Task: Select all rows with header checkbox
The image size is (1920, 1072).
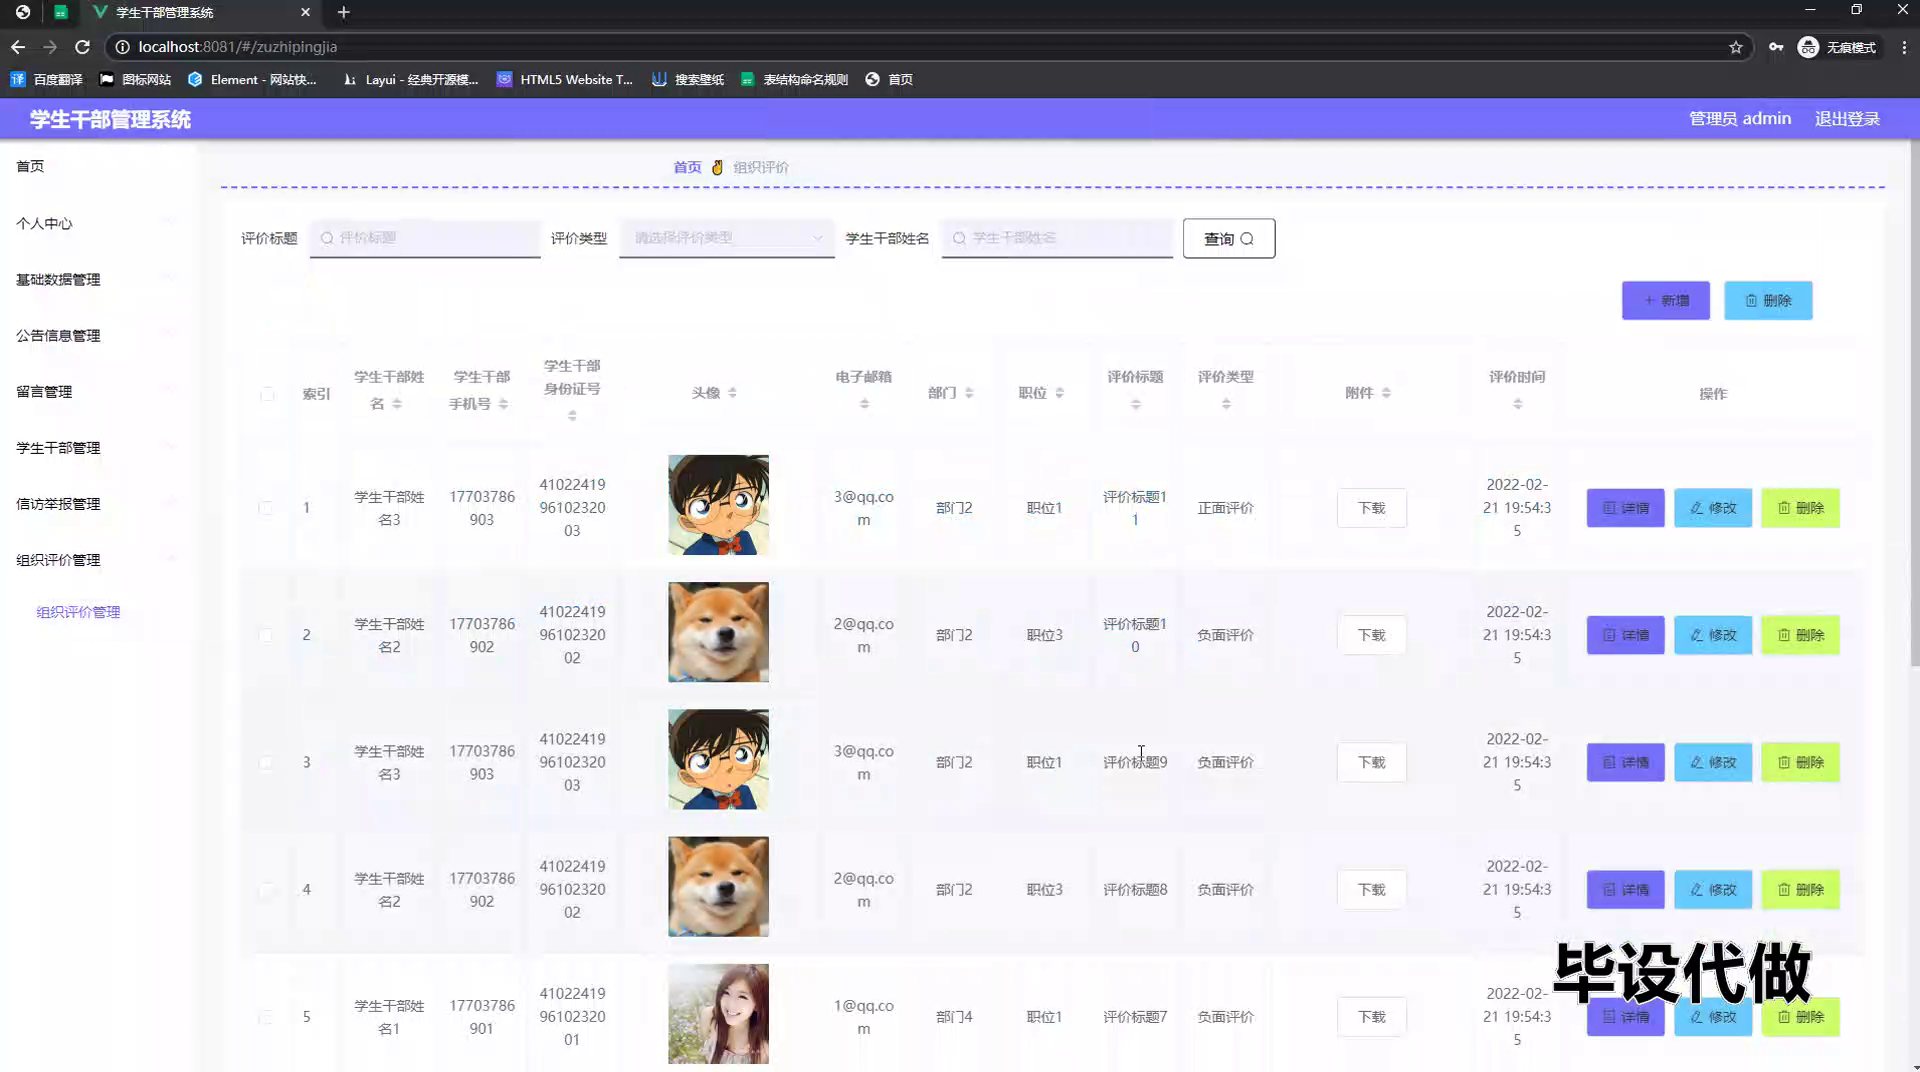Action: [x=267, y=394]
